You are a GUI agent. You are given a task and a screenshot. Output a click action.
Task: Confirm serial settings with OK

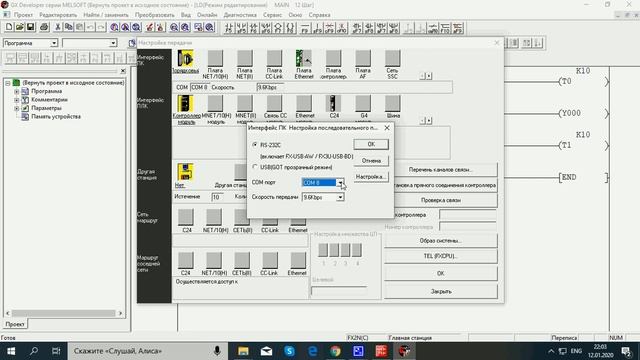pos(371,144)
